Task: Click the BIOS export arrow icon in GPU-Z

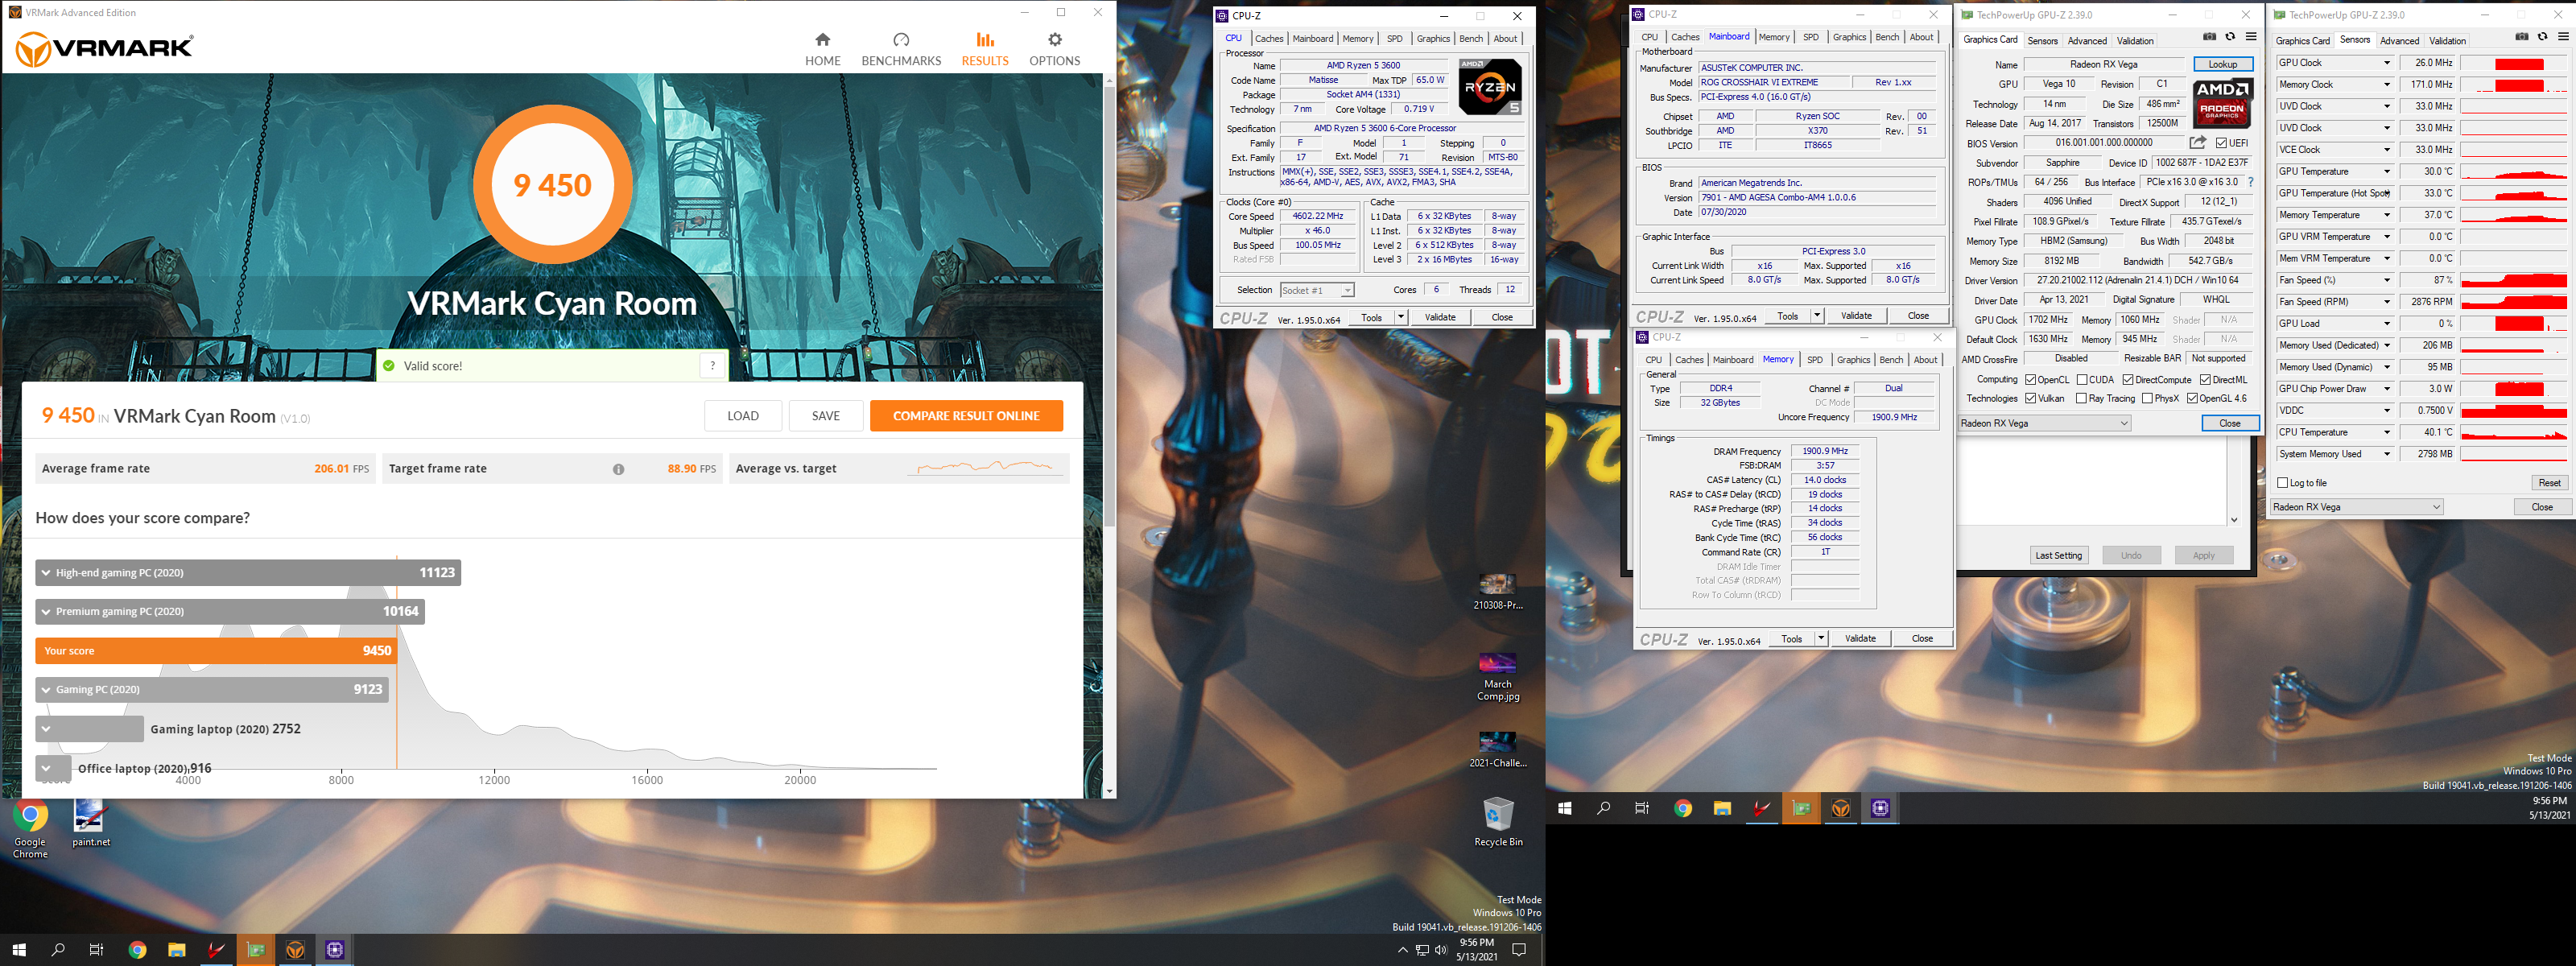Action: [2197, 143]
